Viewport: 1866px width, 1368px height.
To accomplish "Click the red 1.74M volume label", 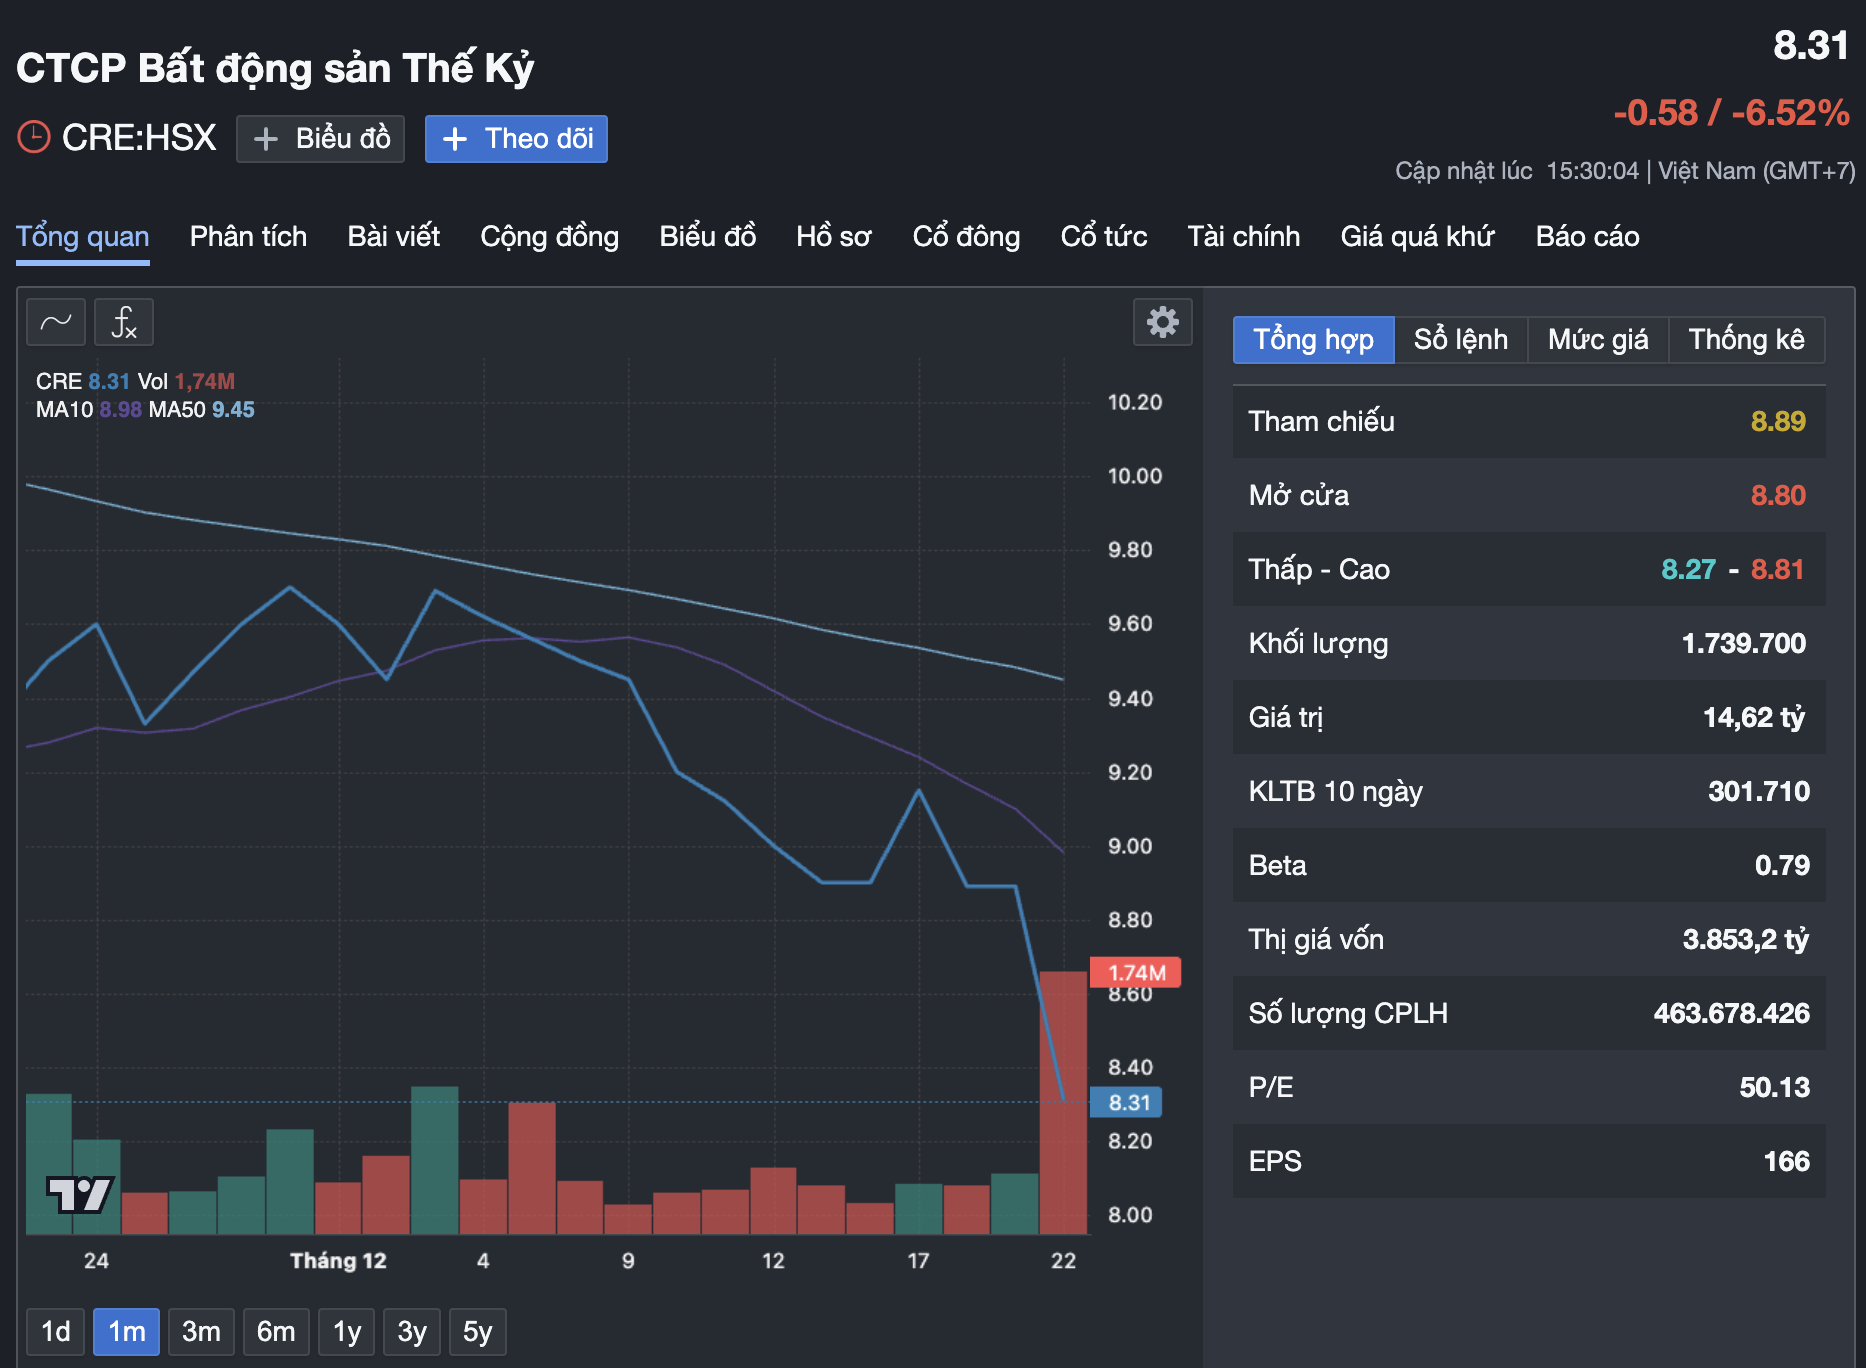I will (x=1136, y=973).
